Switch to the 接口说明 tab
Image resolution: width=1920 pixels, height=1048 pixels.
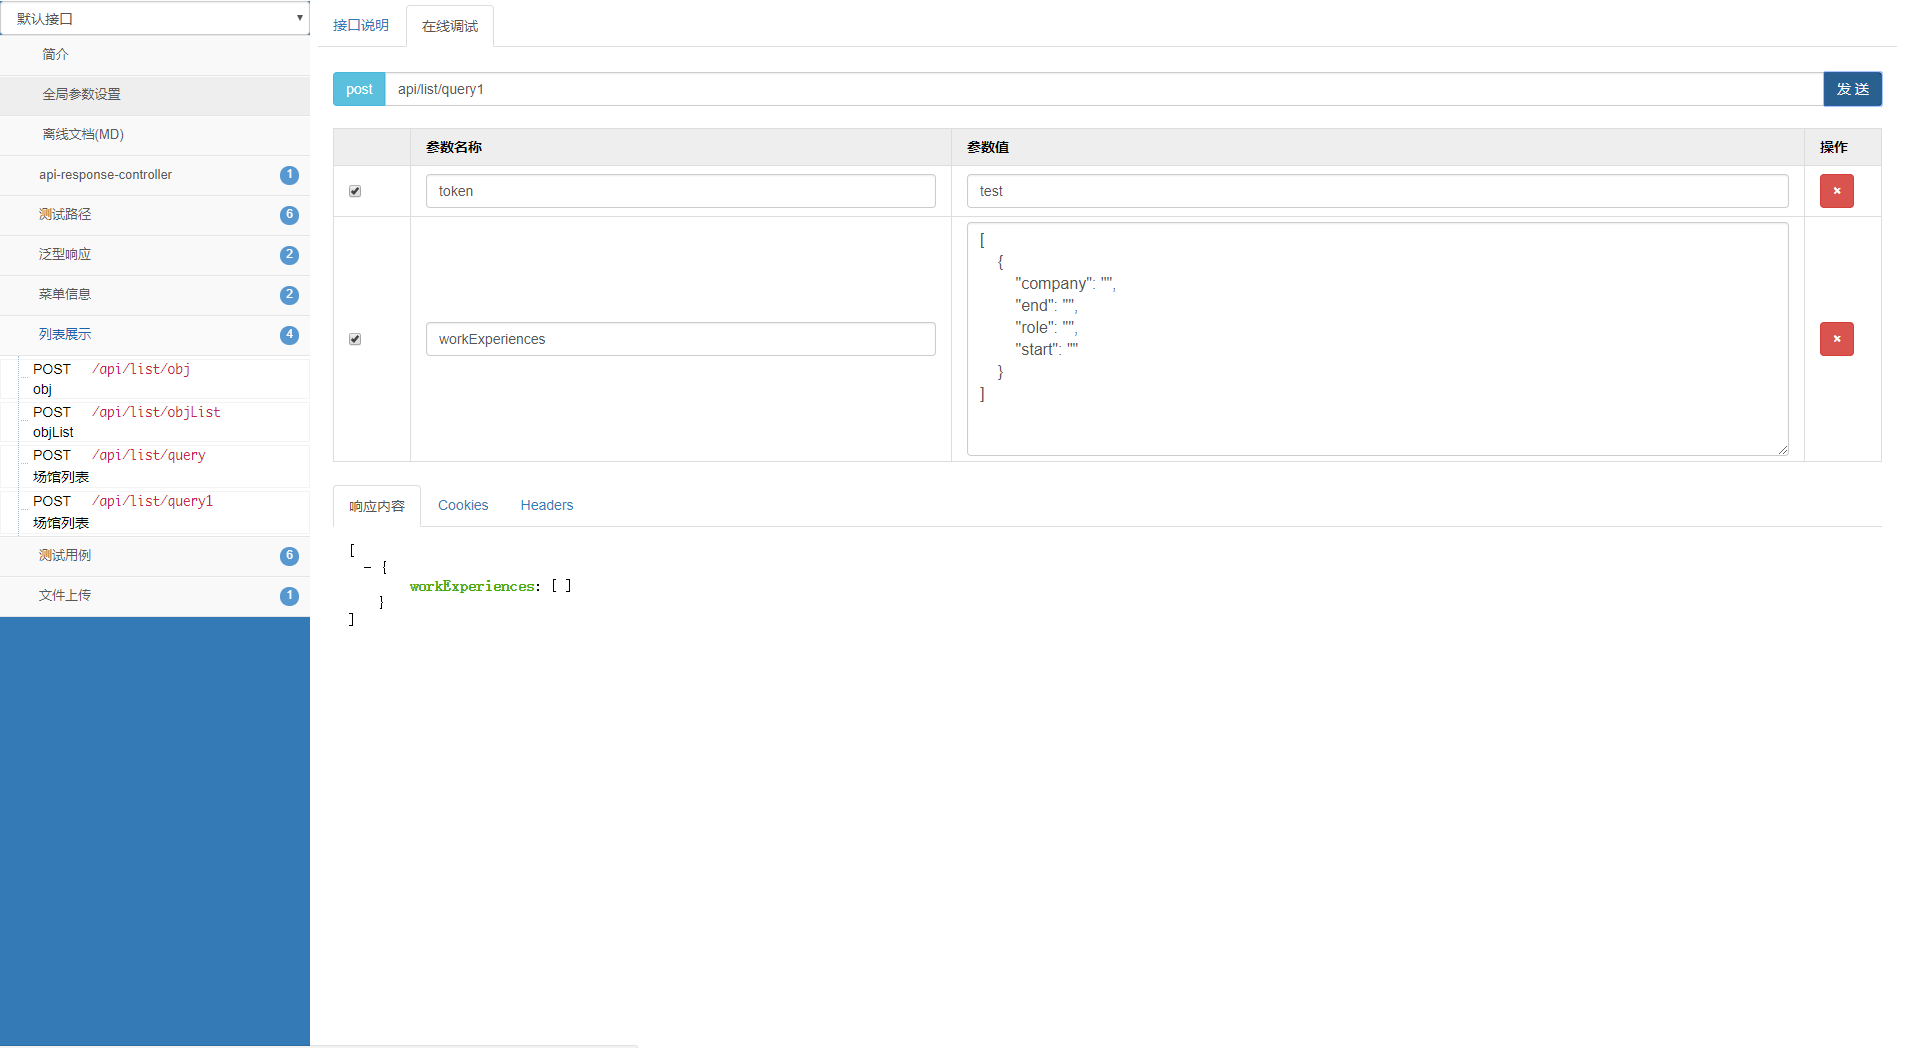pyautogui.click(x=361, y=25)
